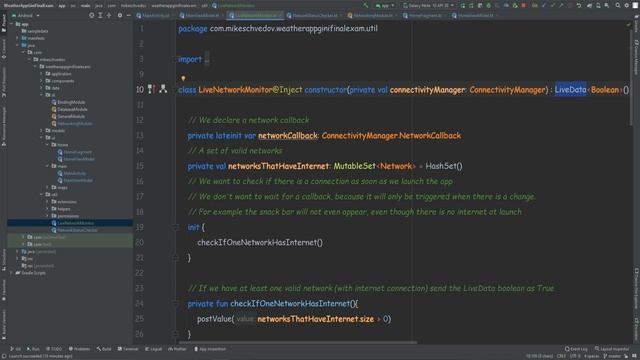This screenshot has width=640, height=360.
Task: Collapse the init block fold marker on line 19
Action: [176, 227]
